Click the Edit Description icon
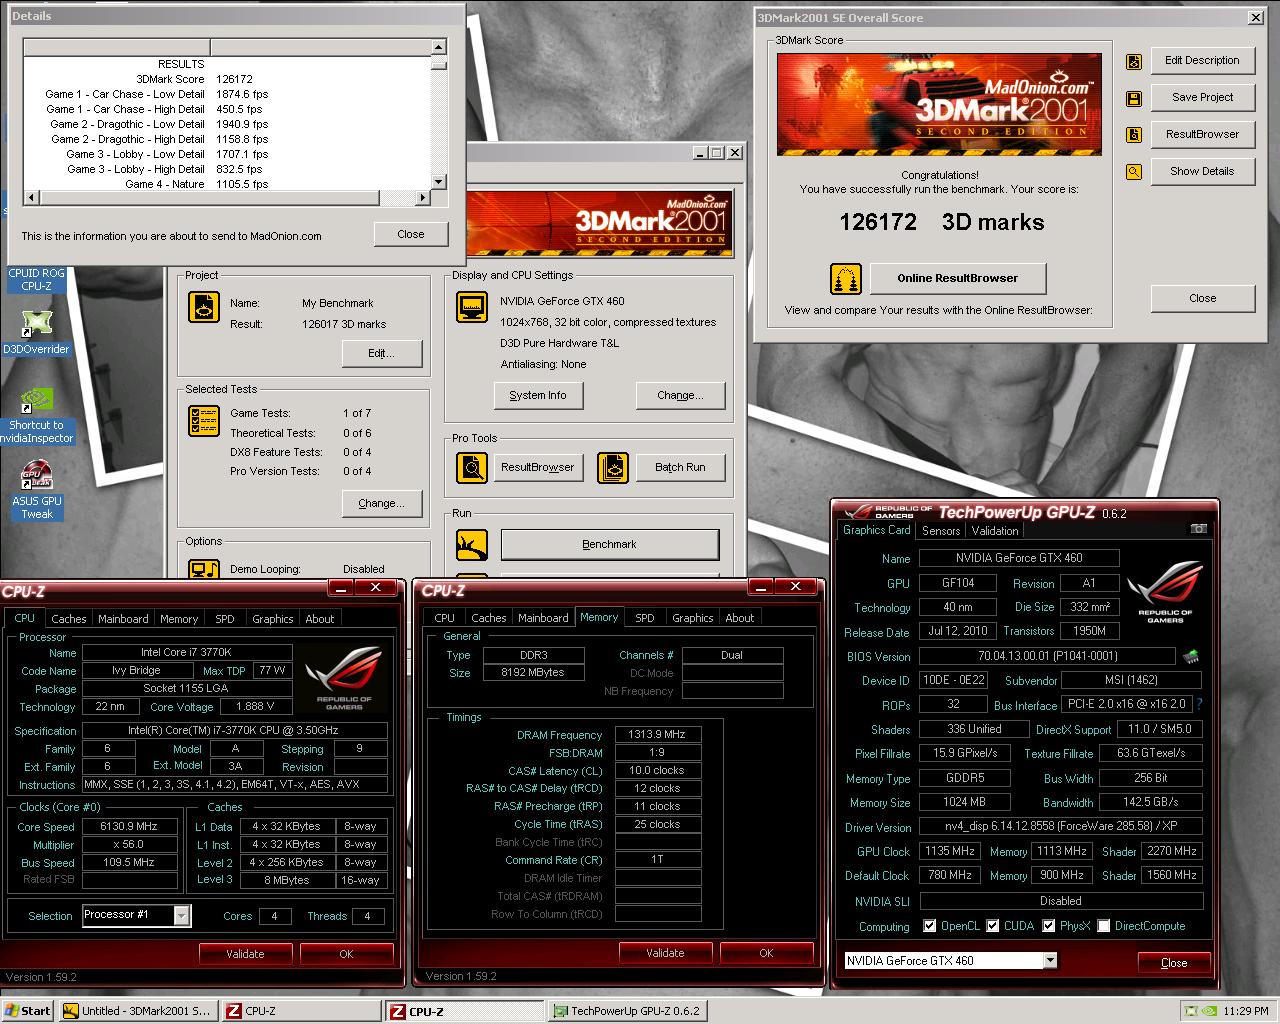This screenshot has width=1280, height=1024. coord(1134,62)
